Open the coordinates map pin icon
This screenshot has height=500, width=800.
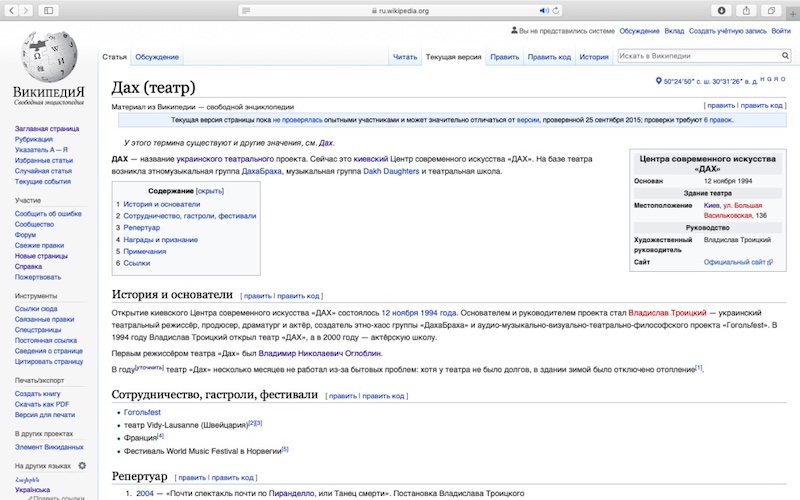pyautogui.click(x=658, y=81)
